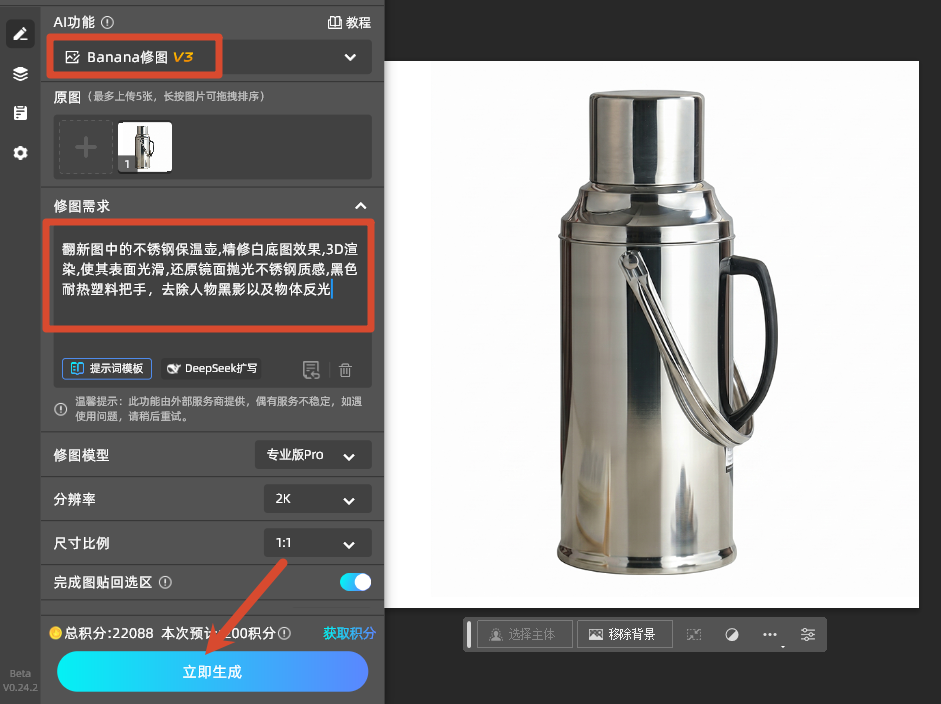The image size is (941, 704).
Task: Open settings gear in sidebar
Action: coord(20,153)
